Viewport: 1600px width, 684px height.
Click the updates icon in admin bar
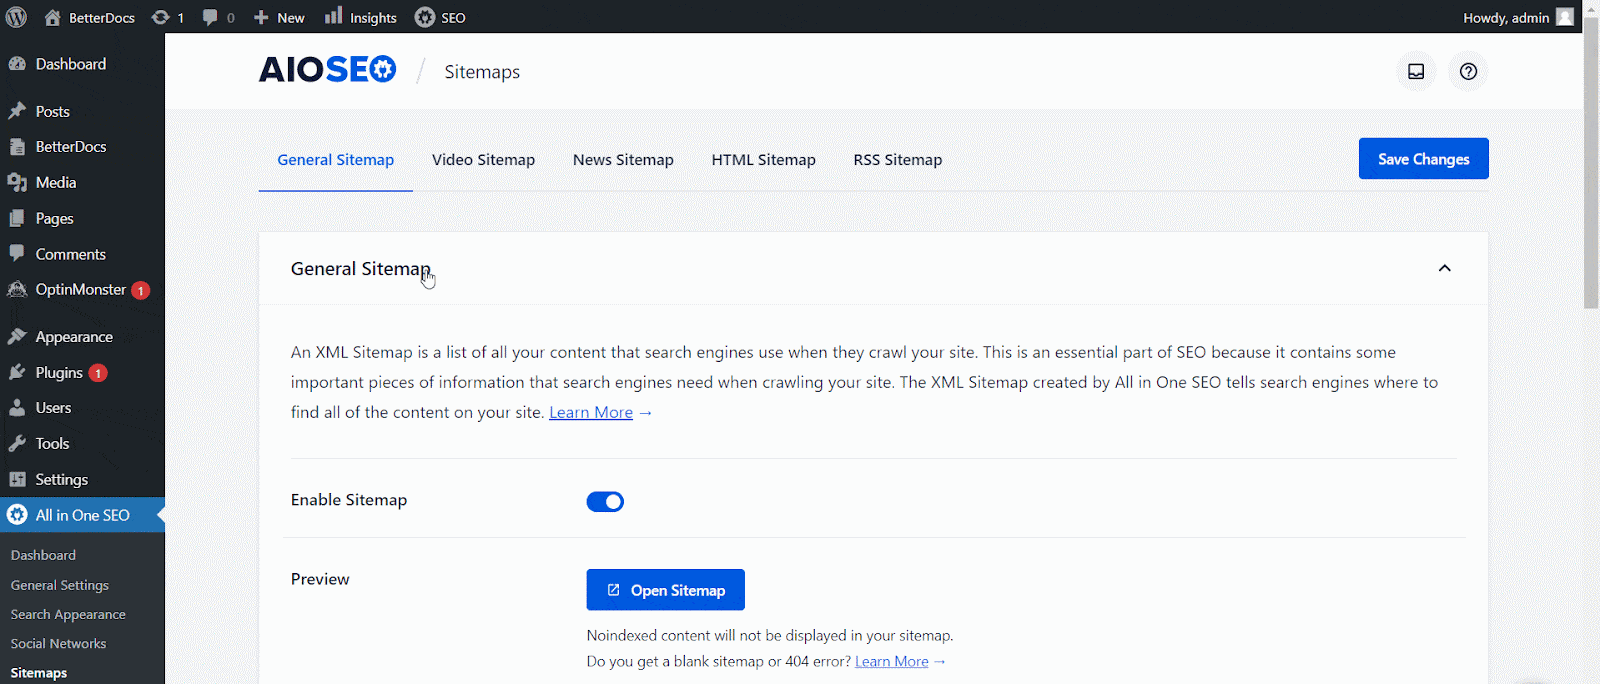(x=160, y=17)
